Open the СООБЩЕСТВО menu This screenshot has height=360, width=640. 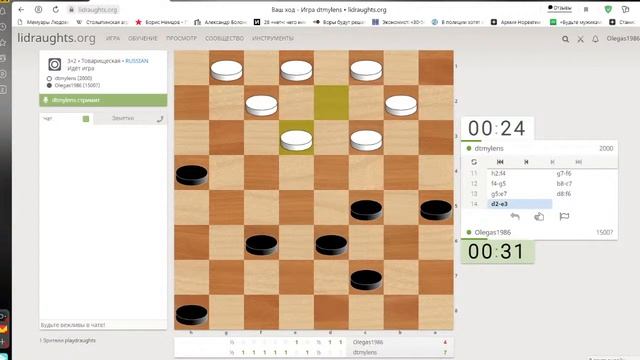coord(224,38)
